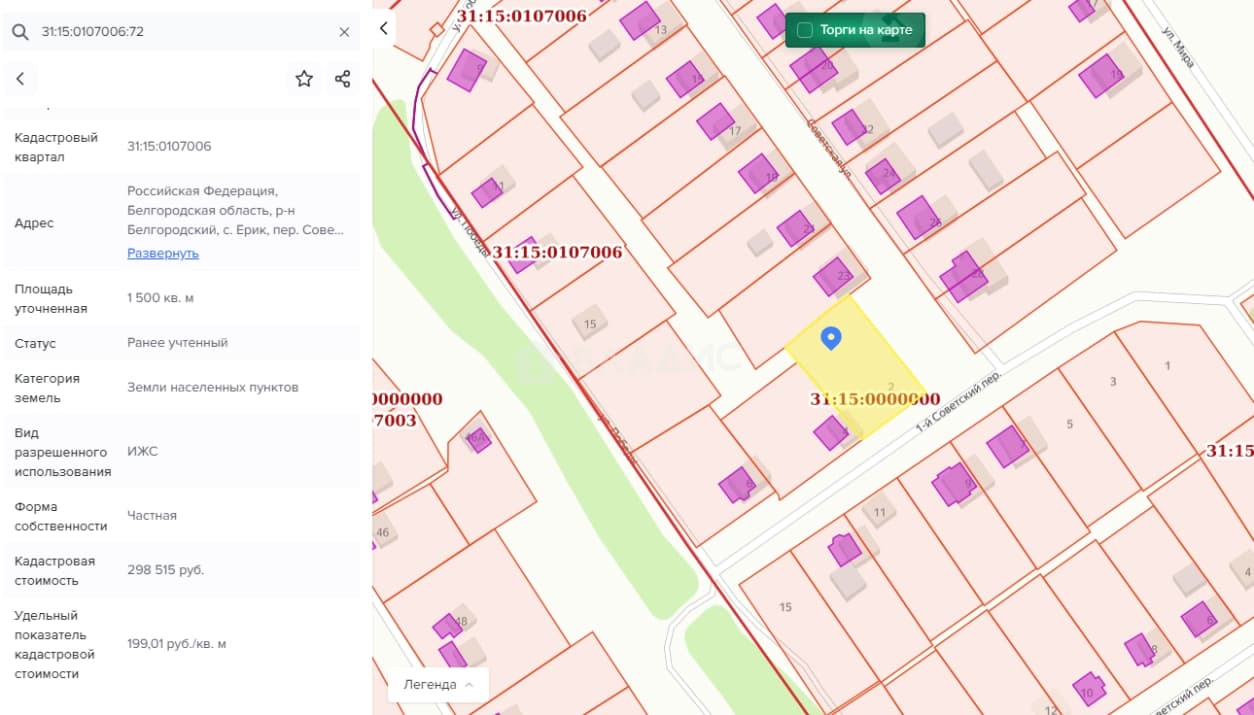This screenshot has width=1254, height=715.
Task: Click the map parcel numbered 1
Action: 1167,366
